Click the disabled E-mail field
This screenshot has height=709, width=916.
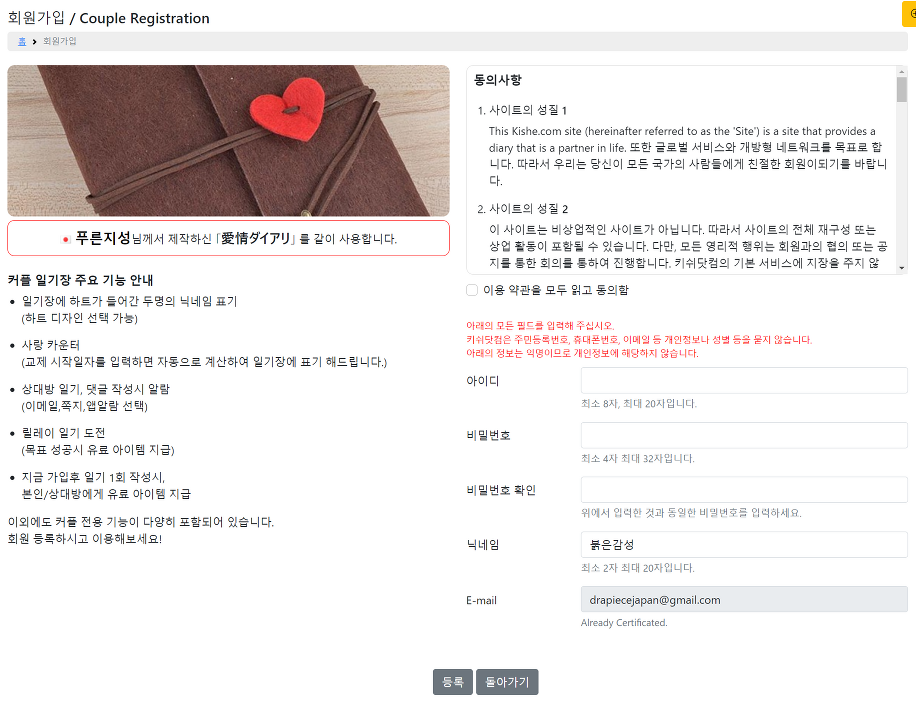point(744,600)
